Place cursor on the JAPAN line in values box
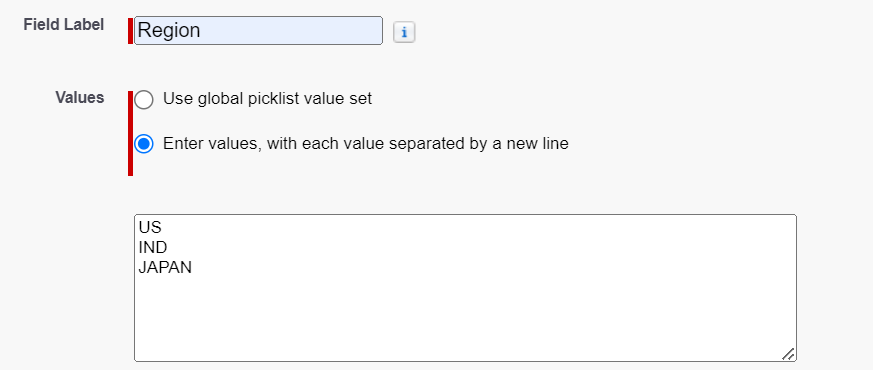 coord(165,268)
